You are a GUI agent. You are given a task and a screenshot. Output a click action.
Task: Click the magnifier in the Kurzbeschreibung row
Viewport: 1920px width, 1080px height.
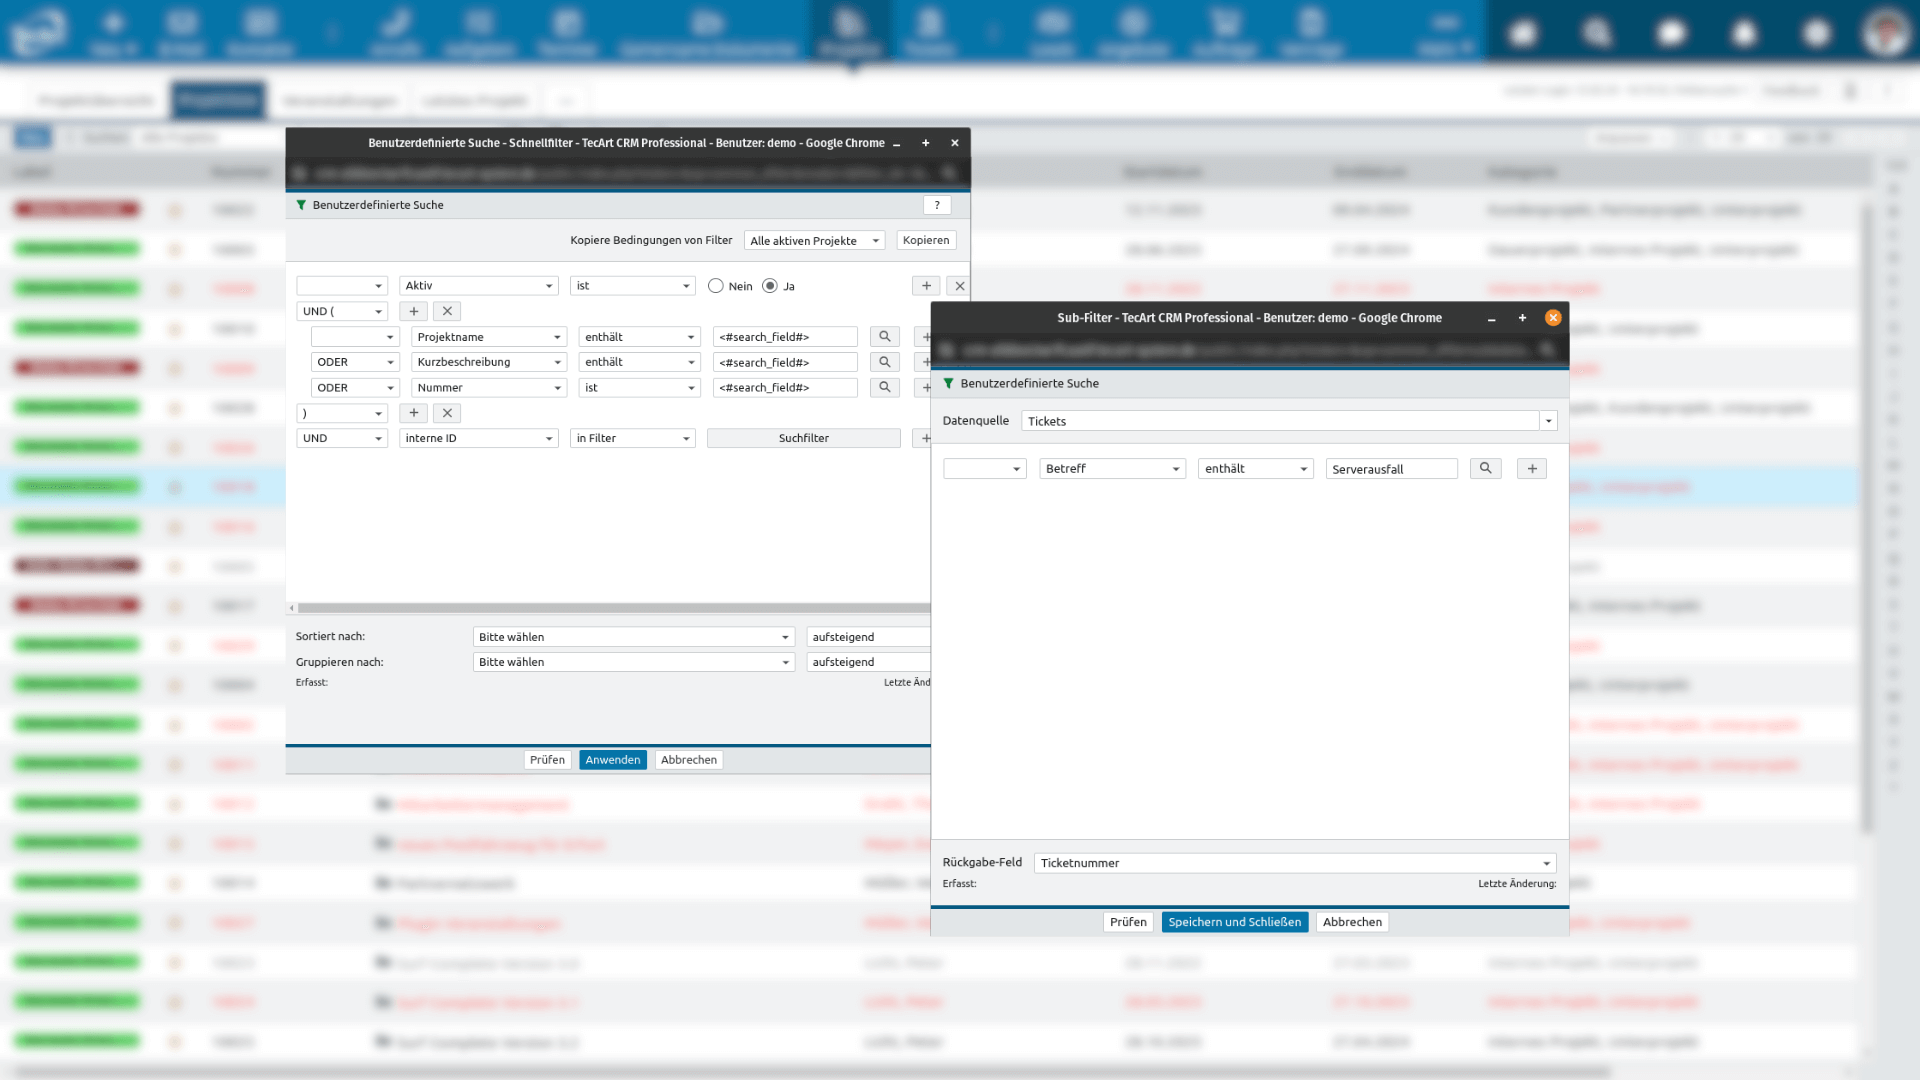884,362
